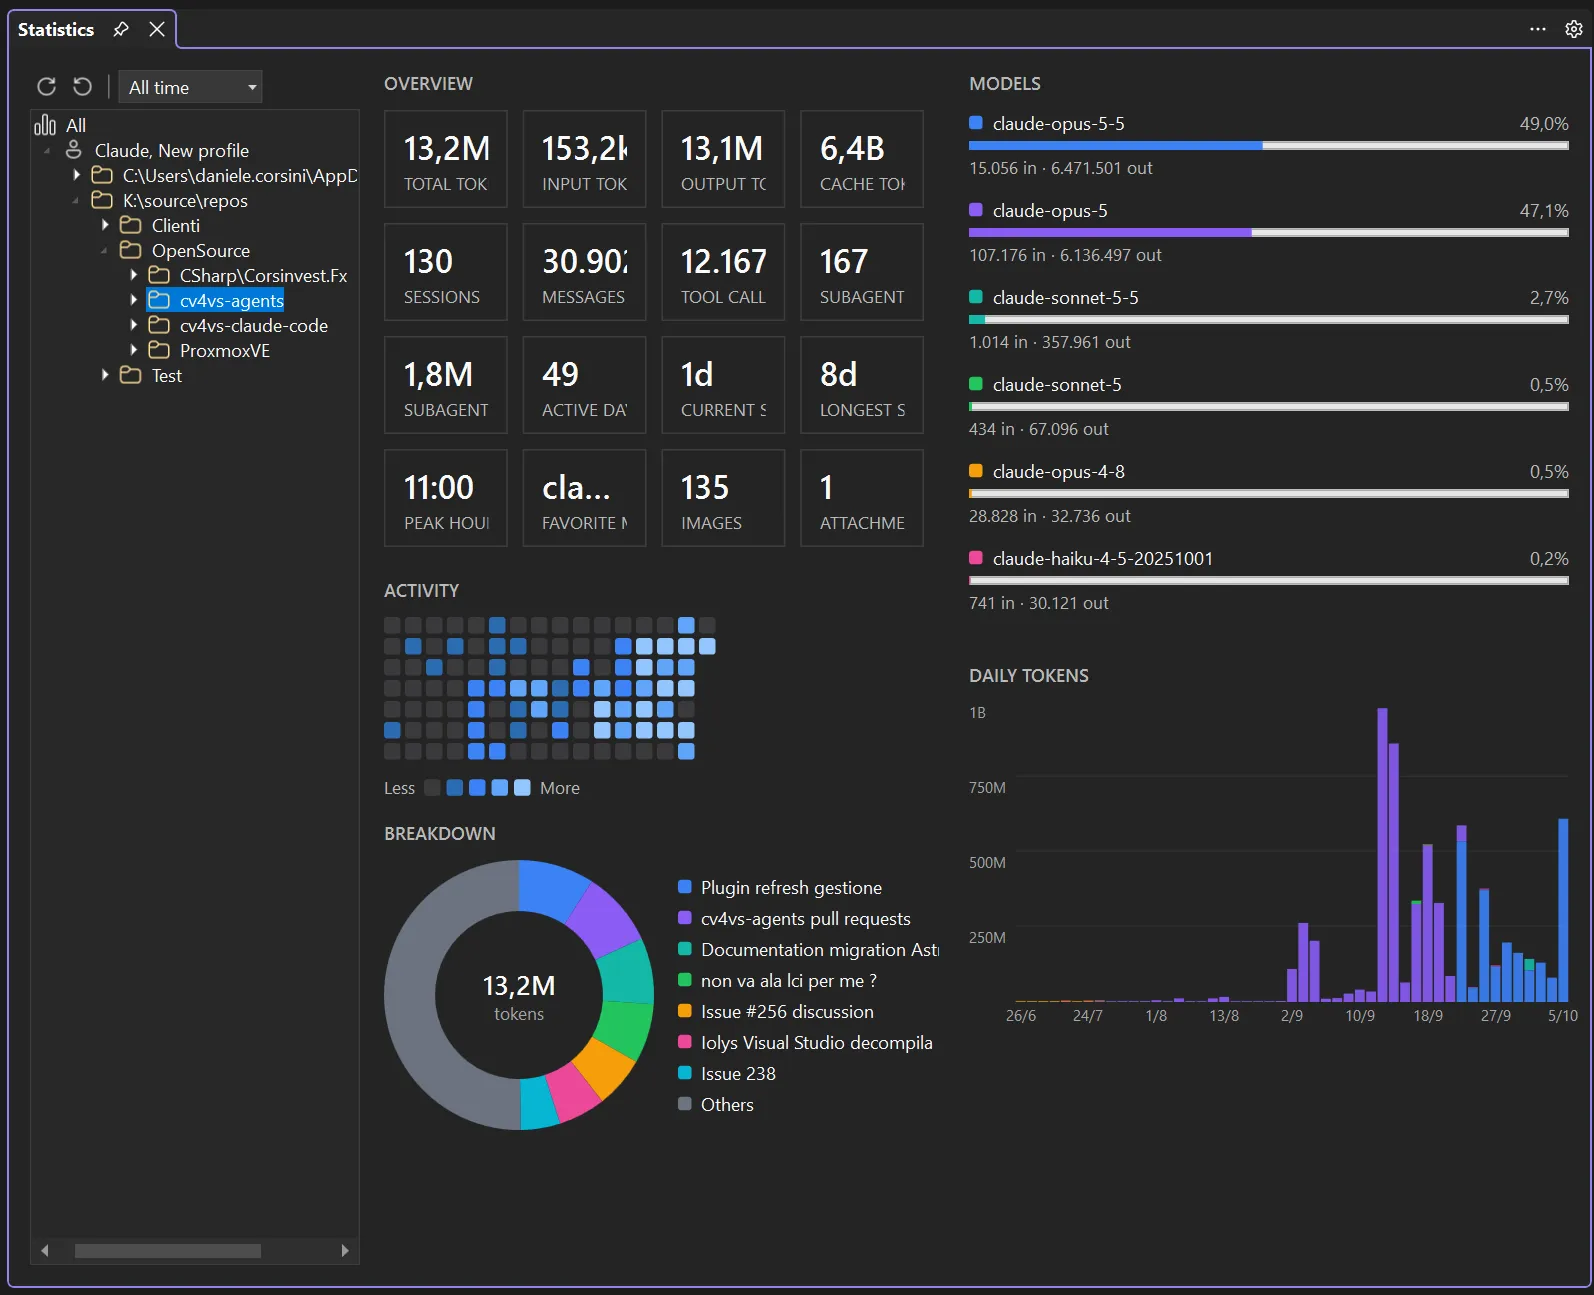
Task: Click the horizontal scrollbar thumb in tree panel
Action: coord(168,1251)
